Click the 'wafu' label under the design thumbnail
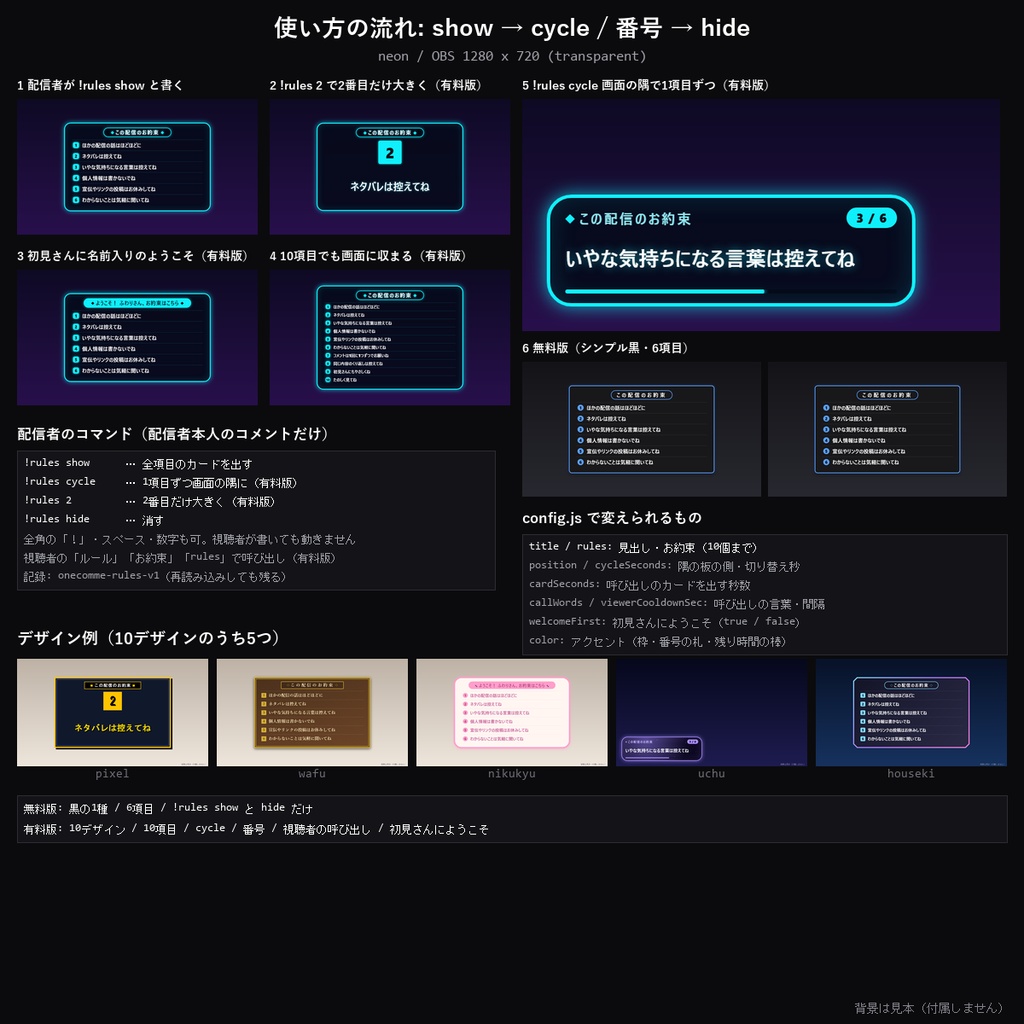Viewport: 1024px width, 1024px height. 312,773
